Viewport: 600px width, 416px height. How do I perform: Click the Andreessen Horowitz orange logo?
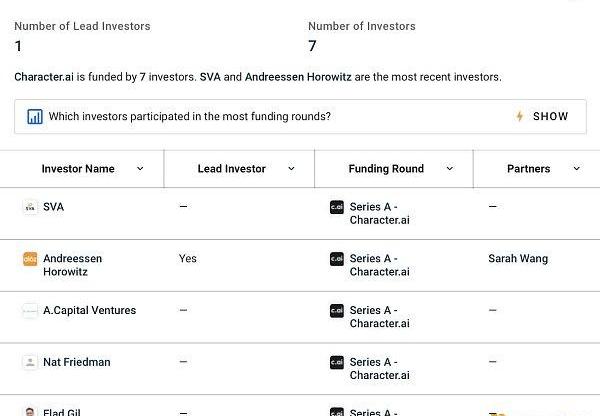30,259
